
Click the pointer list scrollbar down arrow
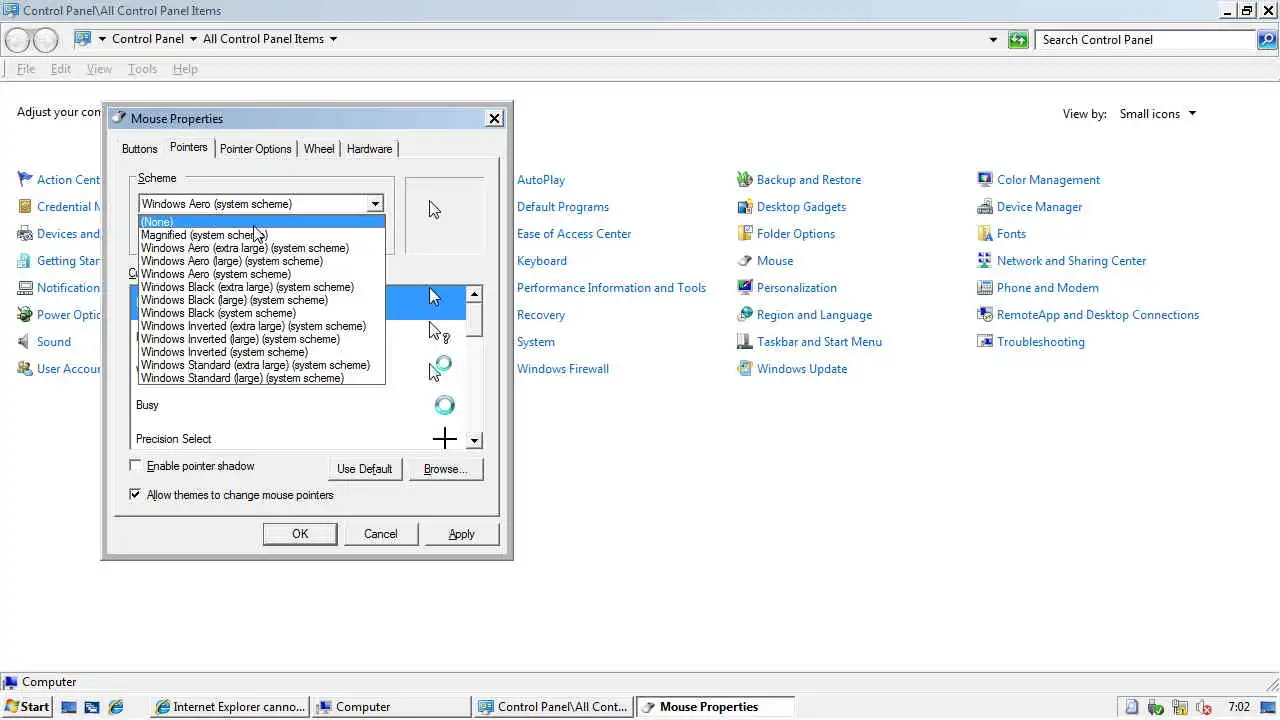(x=474, y=440)
